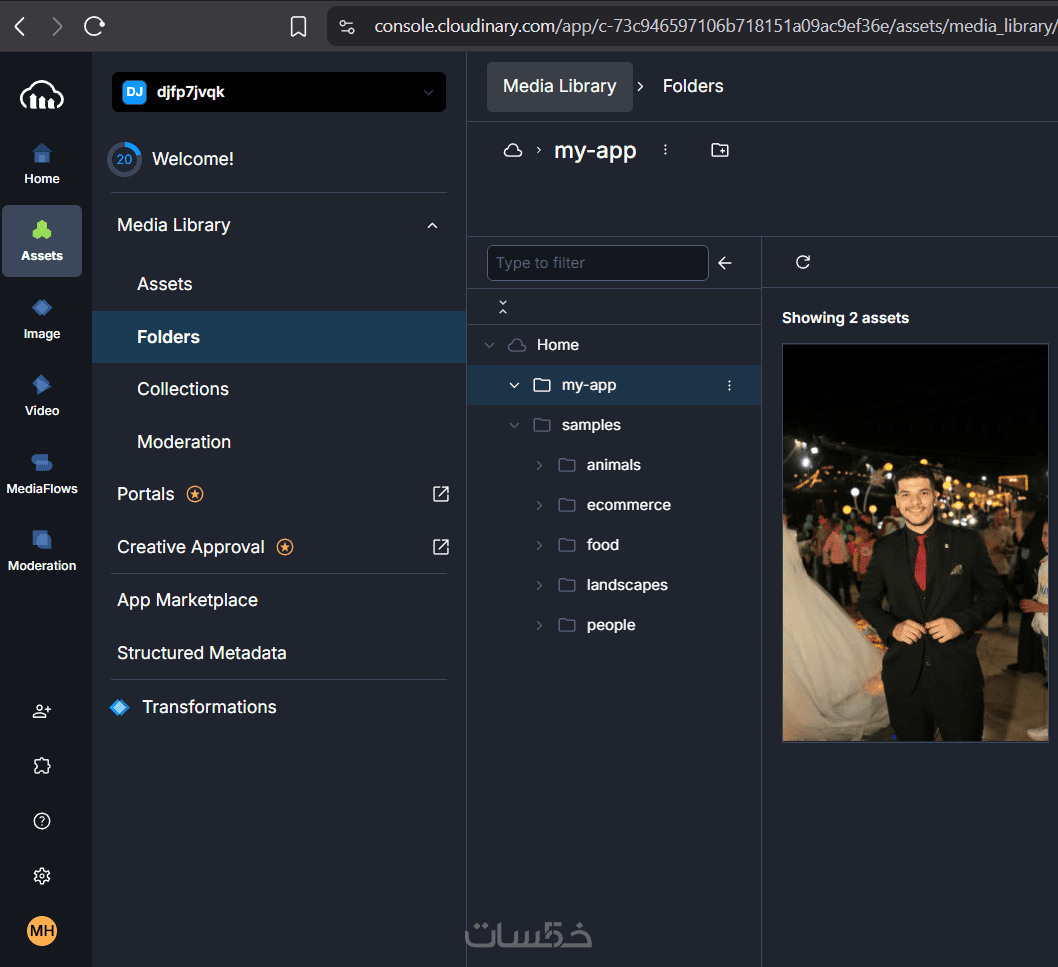Select the Home root in folder tree
The width and height of the screenshot is (1058, 967).
click(x=557, y=345)
